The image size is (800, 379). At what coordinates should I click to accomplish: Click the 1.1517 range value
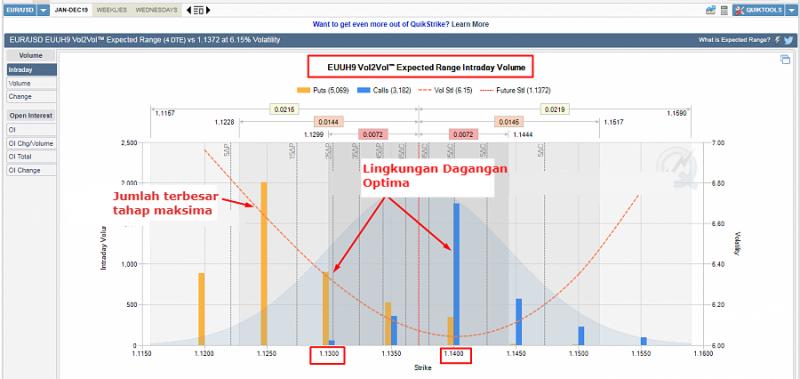[614, 122]
